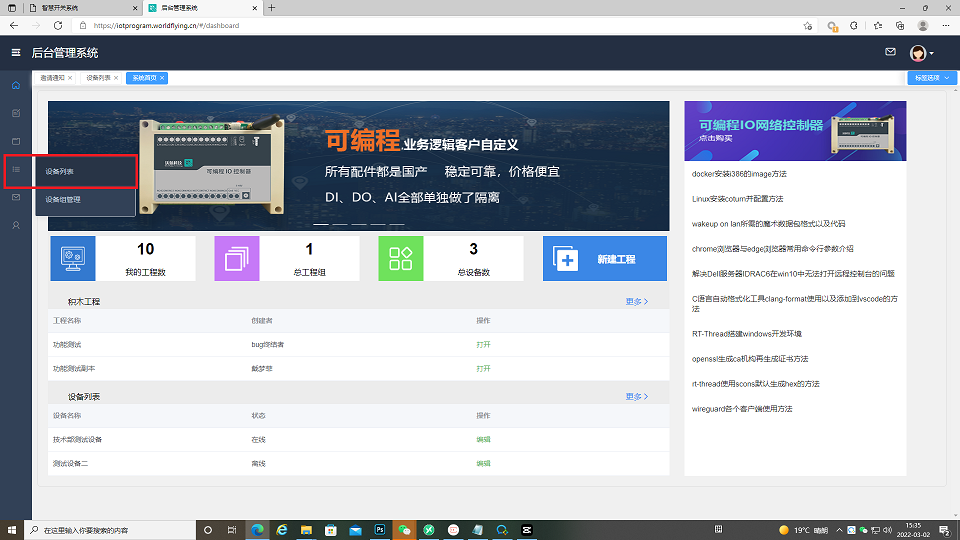Image resolution: width=960 pixels, height=540 pixels.
Task: Open article Linux安装coturn并配置方法
Action: coord(737,199)
